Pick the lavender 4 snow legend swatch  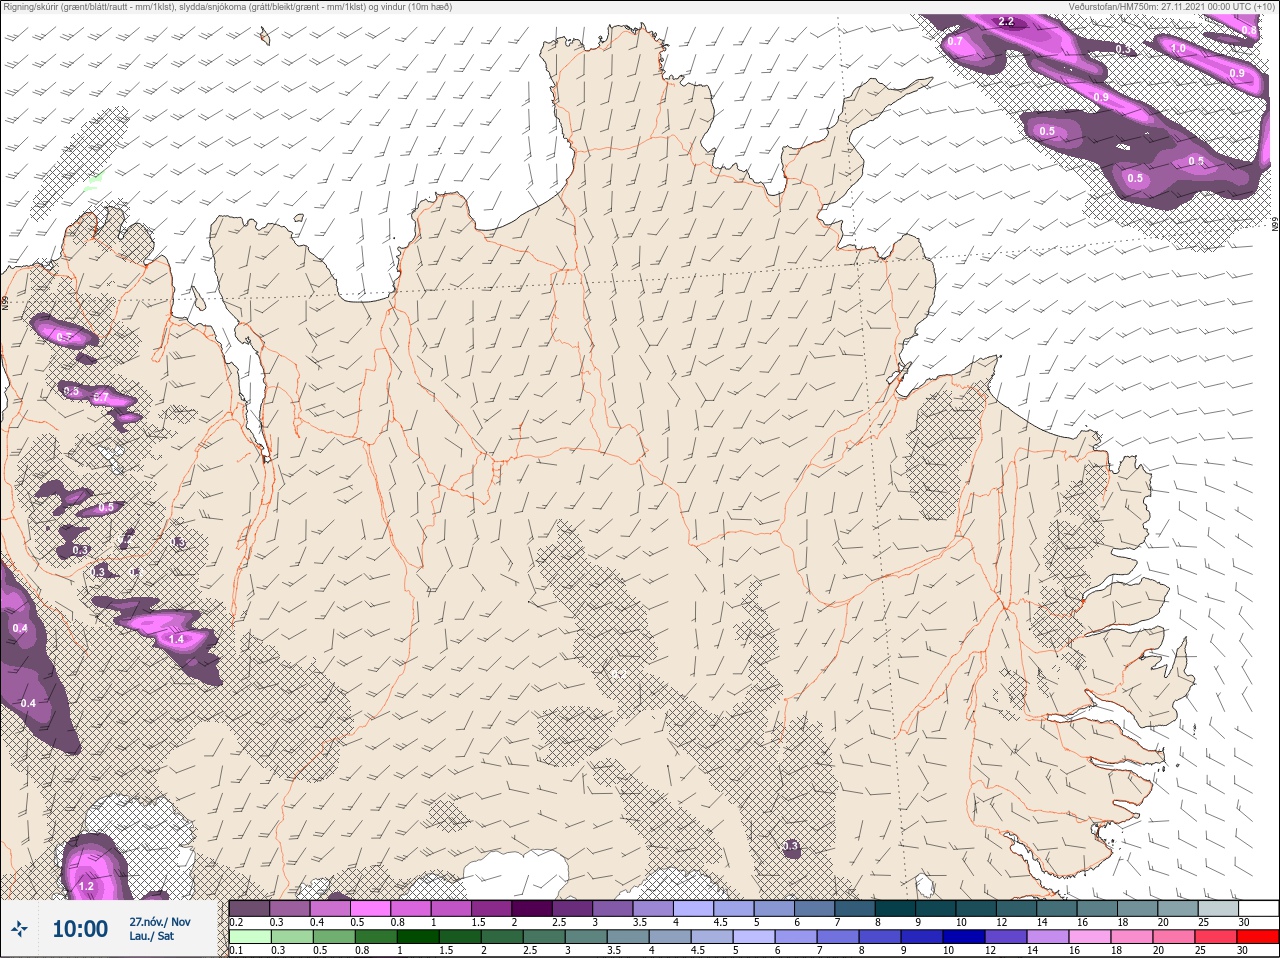coord(693,908)
